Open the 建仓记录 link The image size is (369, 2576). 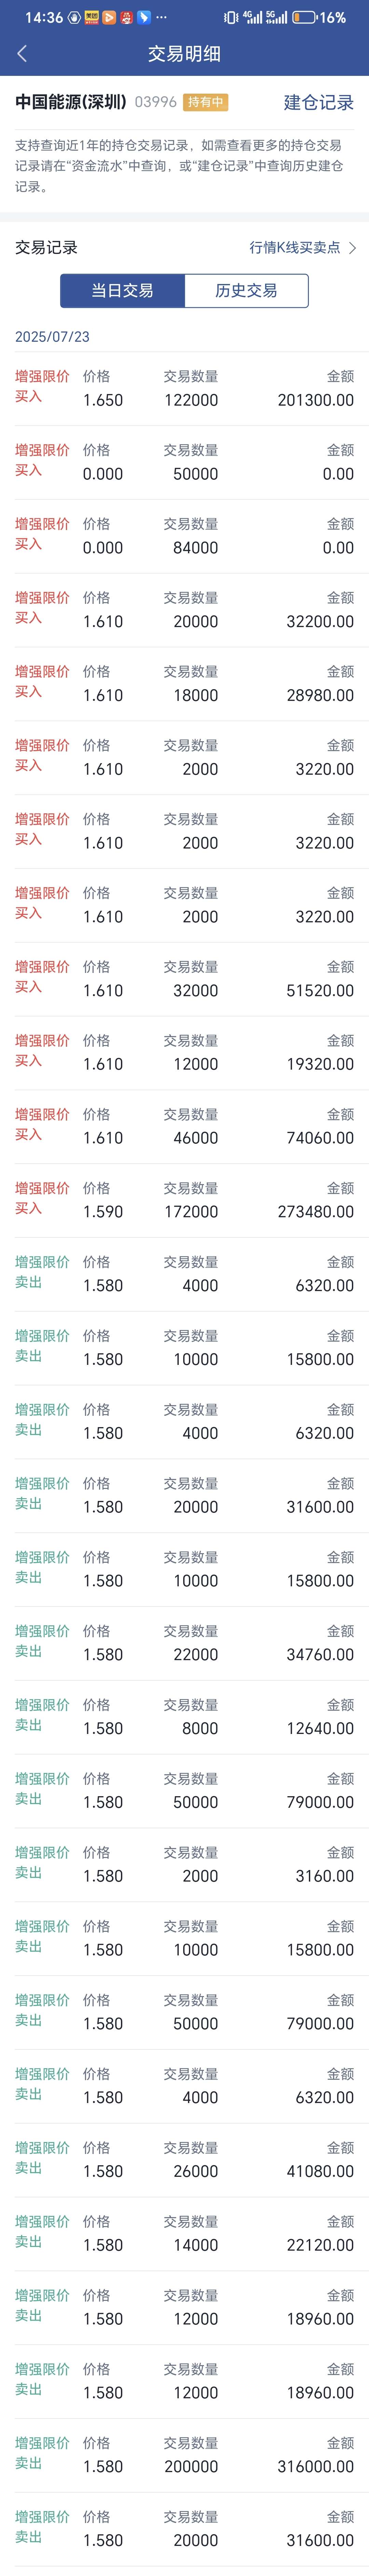[x=318, y=102]
